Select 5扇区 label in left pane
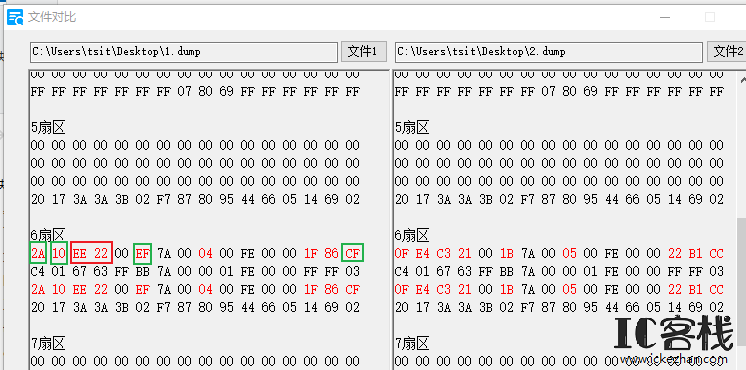 tap(48, 127)
